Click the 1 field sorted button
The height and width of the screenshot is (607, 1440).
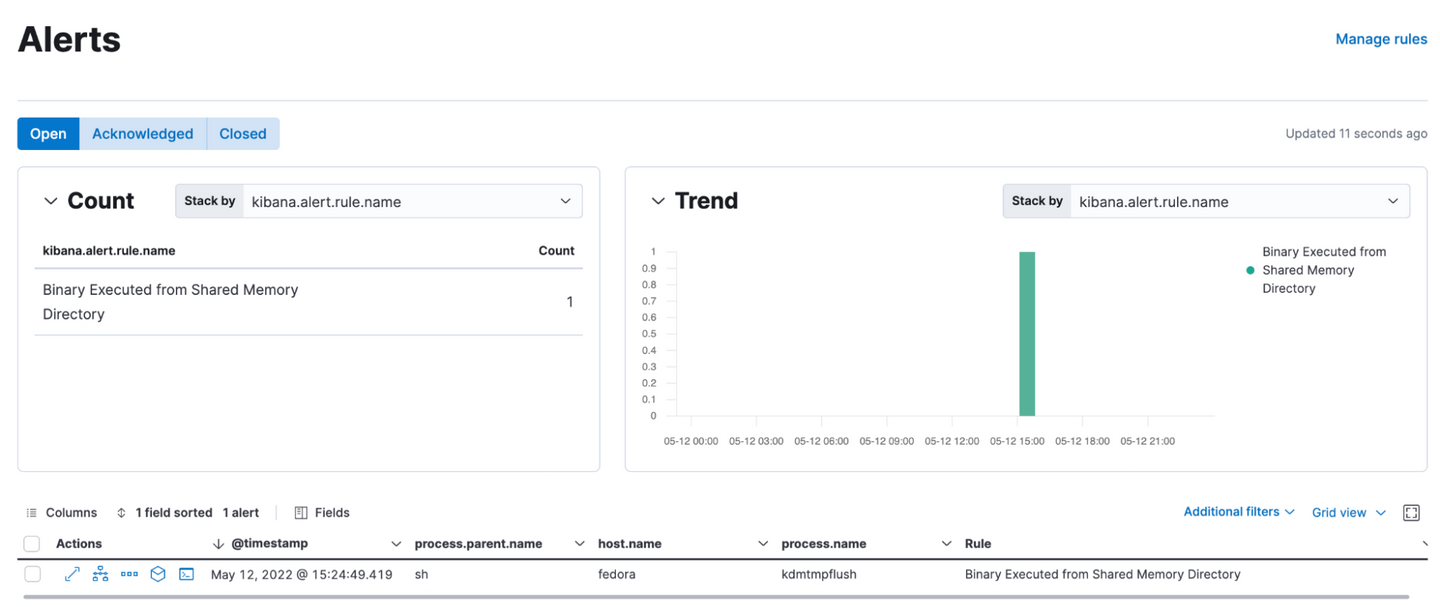165,512
